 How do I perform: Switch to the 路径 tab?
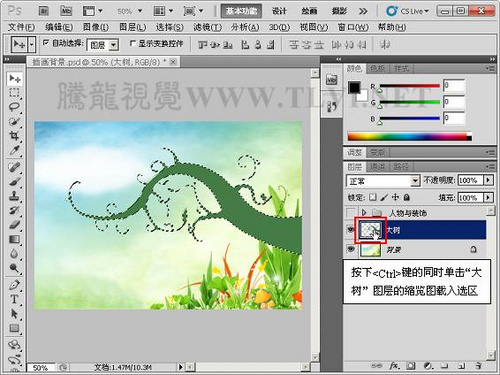(x=401, y=166)
